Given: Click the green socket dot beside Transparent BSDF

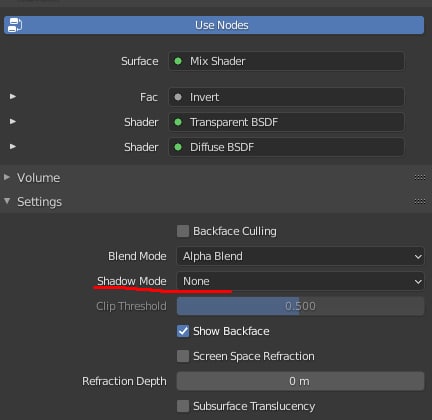Looking at the screenshot, I should click(178, 122).
